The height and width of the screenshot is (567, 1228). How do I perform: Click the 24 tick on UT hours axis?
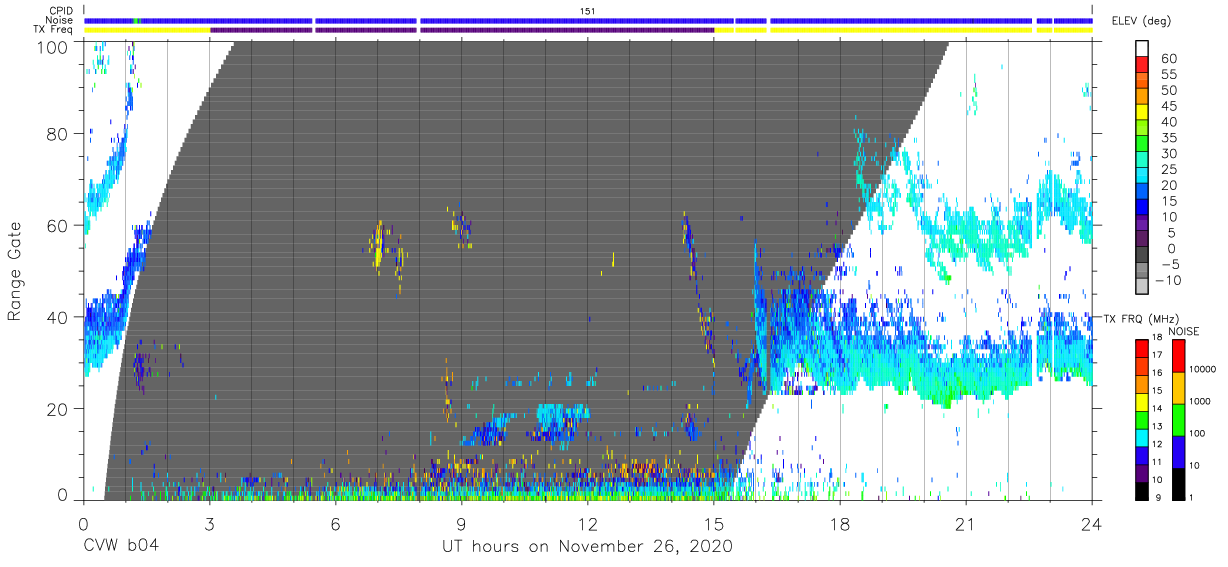click(x=1092, y=524)
